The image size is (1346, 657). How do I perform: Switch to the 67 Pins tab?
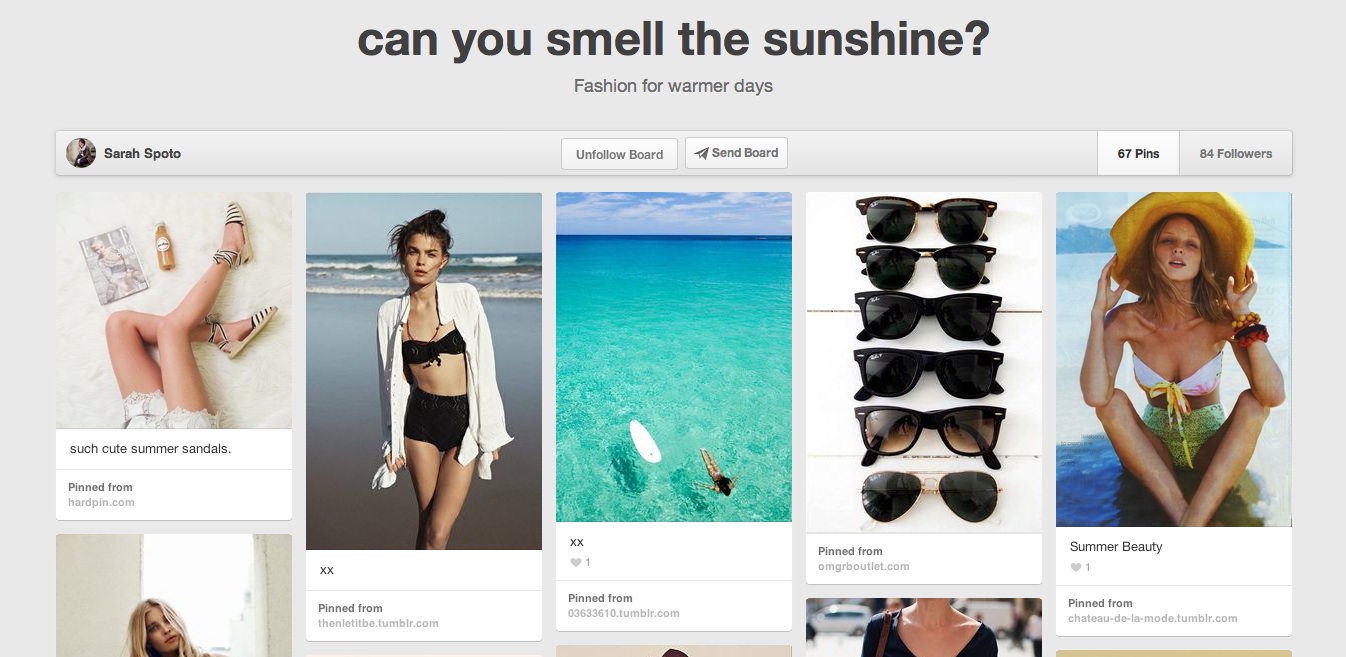coord(1138,153)
